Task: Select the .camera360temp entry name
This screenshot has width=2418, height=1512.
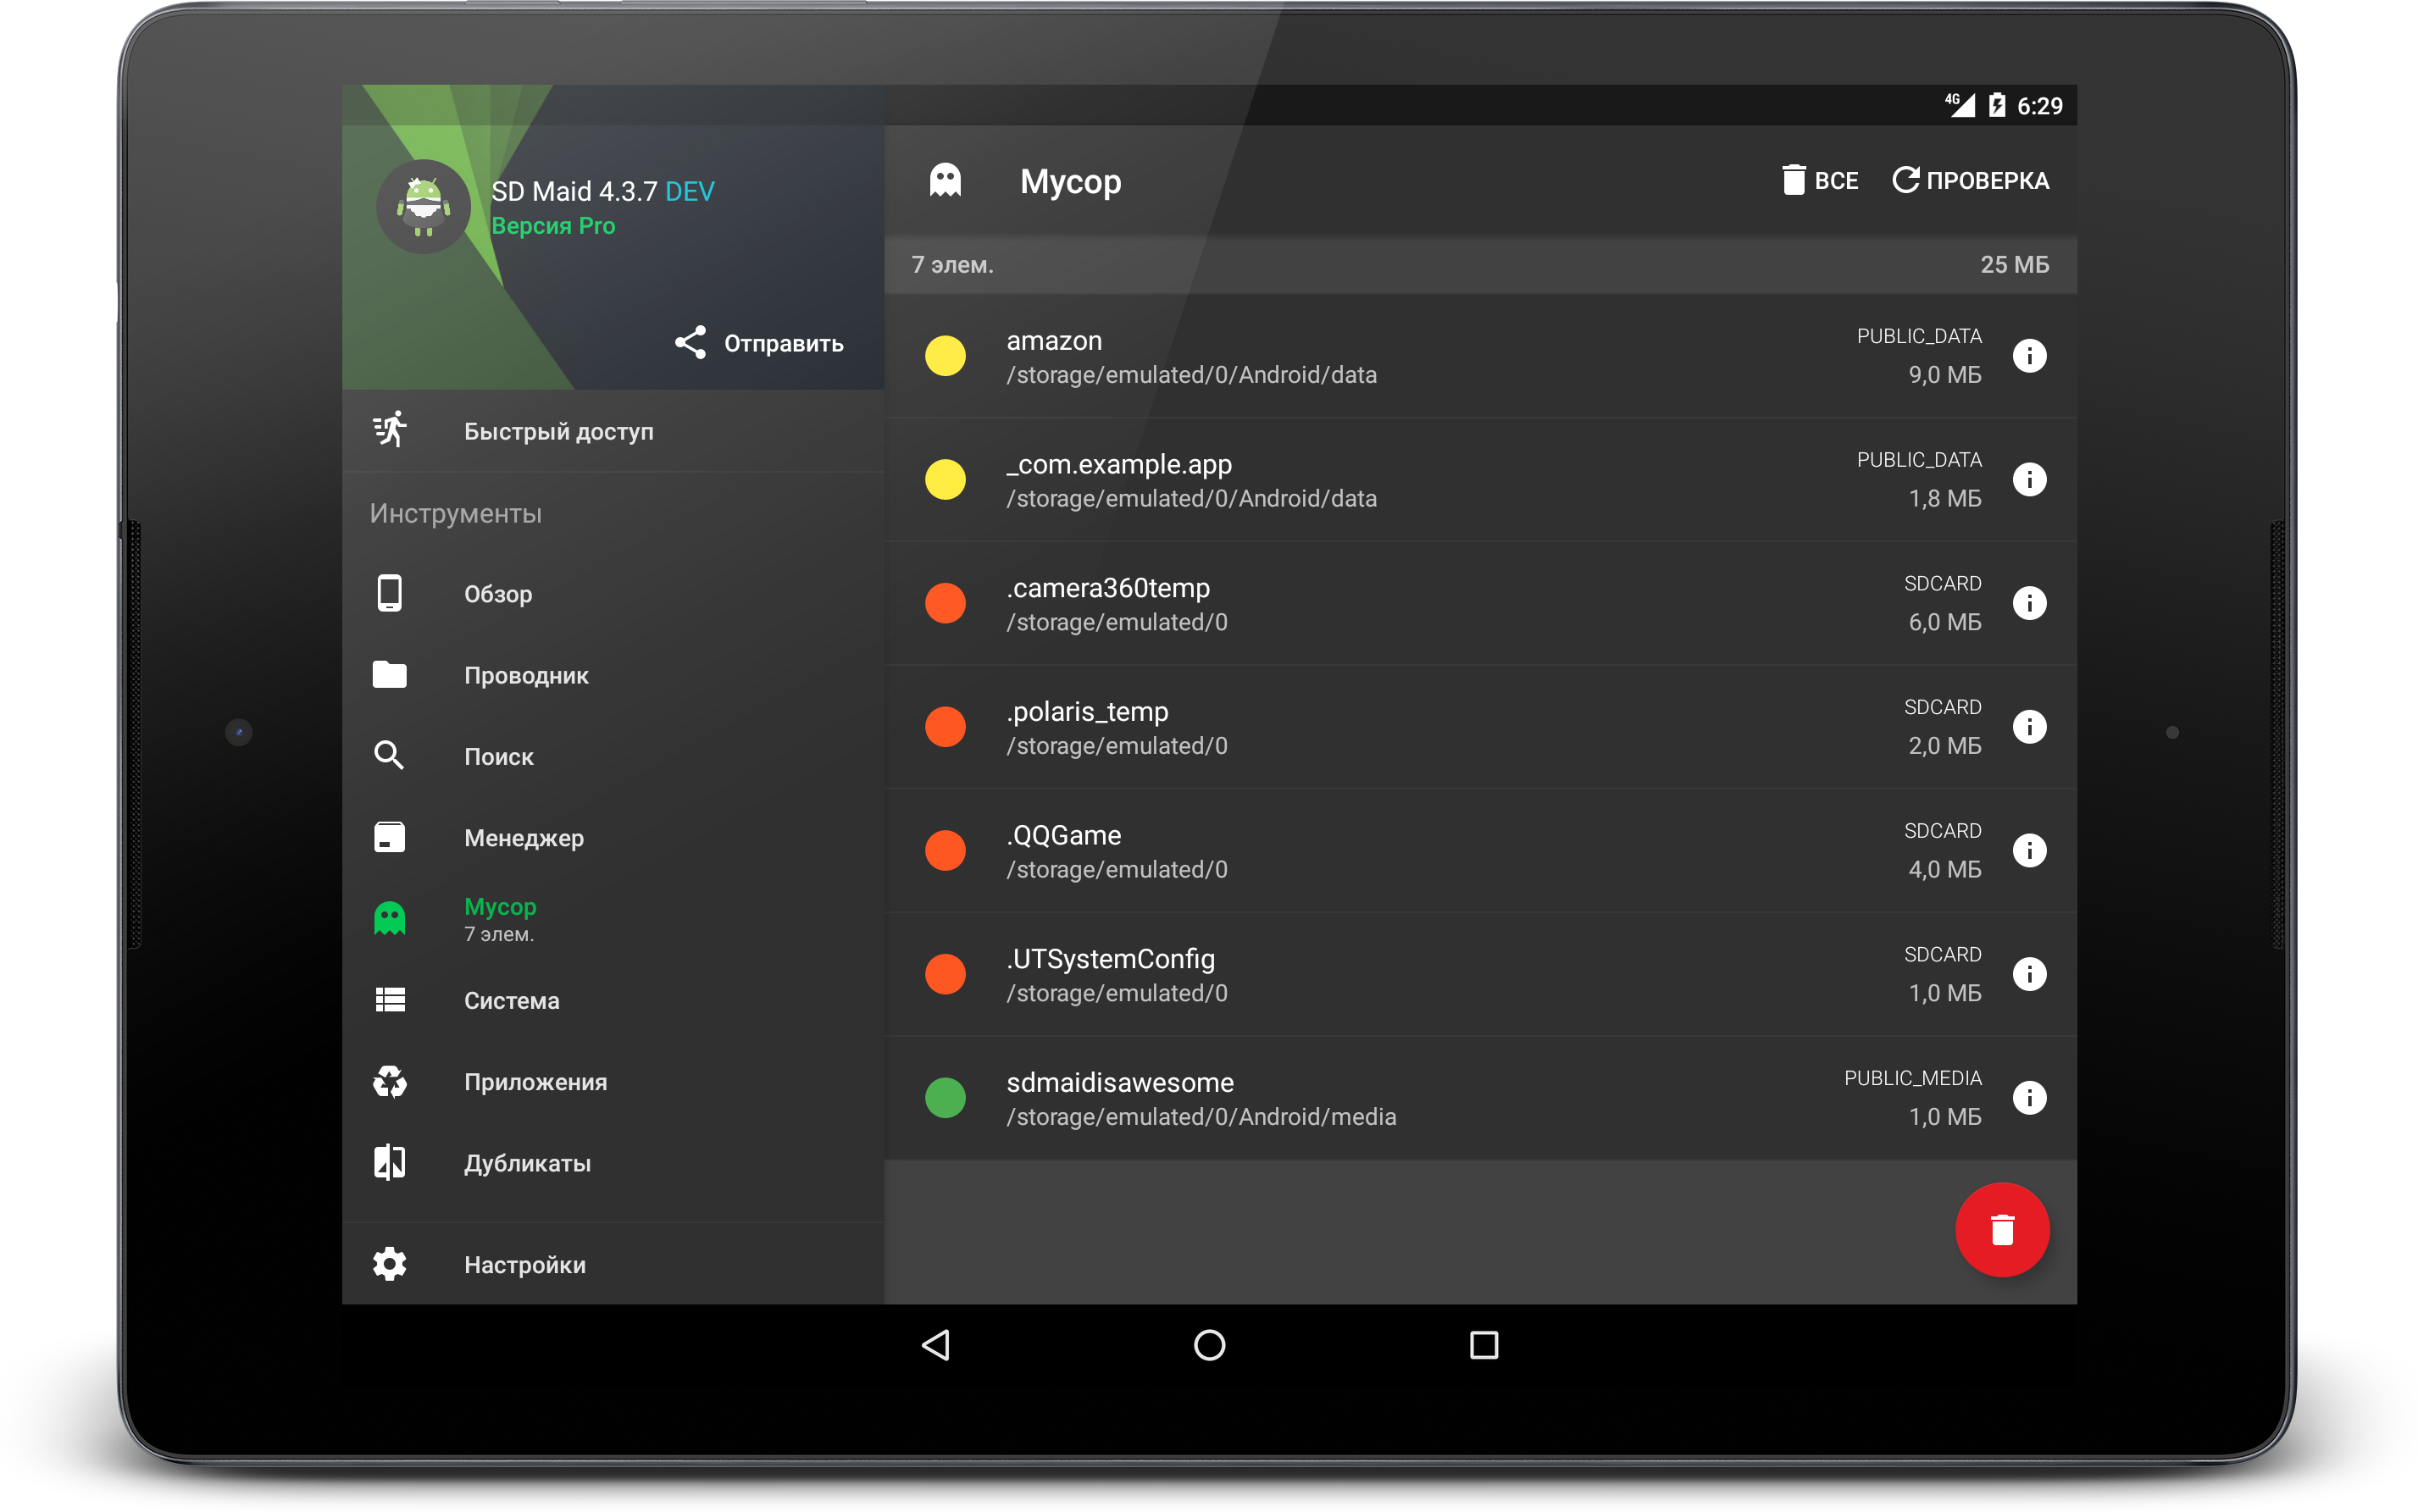Action: (1108, 588)
